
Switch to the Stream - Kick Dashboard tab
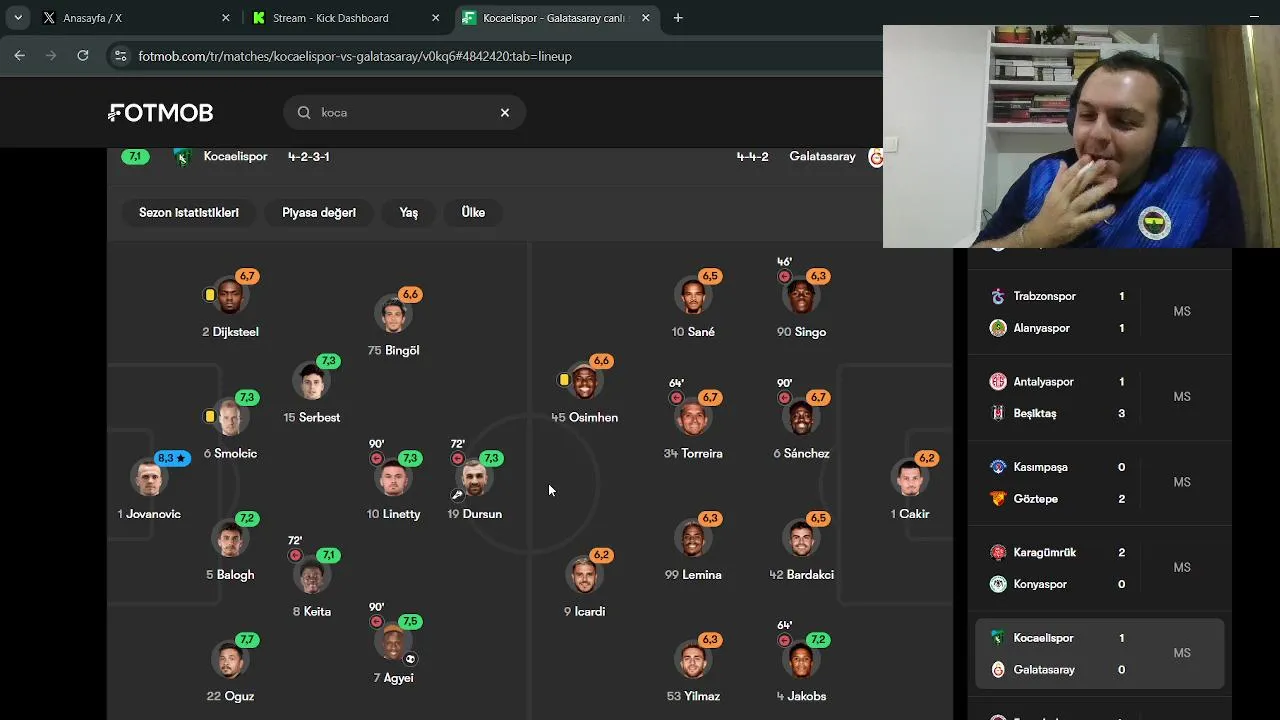click(x=345, y=18)
